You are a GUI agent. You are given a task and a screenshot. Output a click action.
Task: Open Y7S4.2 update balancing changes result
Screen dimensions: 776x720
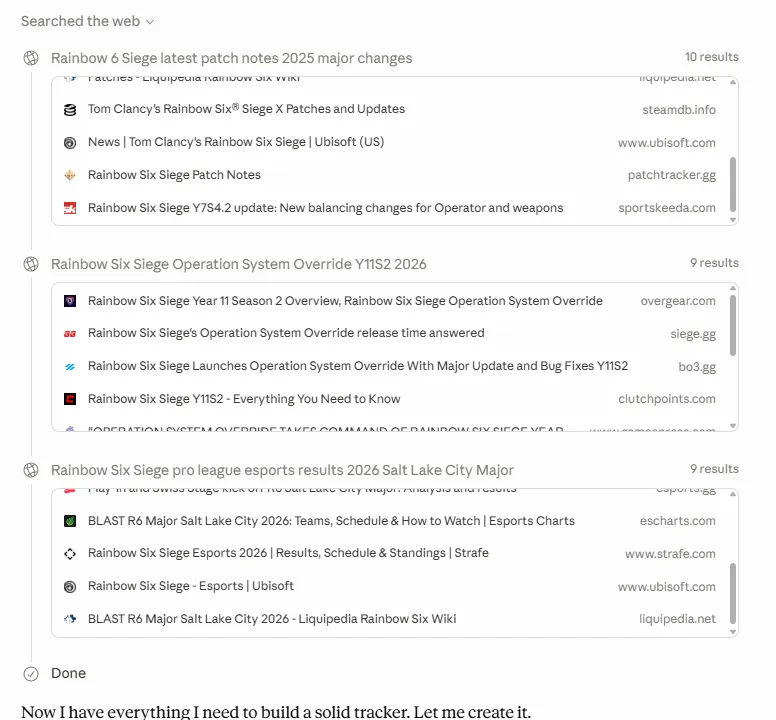tap(326, 208)
